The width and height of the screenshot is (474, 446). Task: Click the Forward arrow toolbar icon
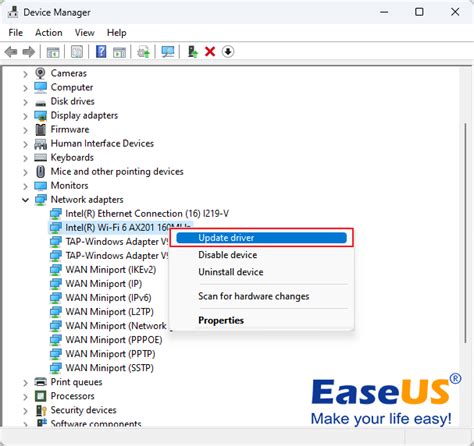click(x=29, y=52)
